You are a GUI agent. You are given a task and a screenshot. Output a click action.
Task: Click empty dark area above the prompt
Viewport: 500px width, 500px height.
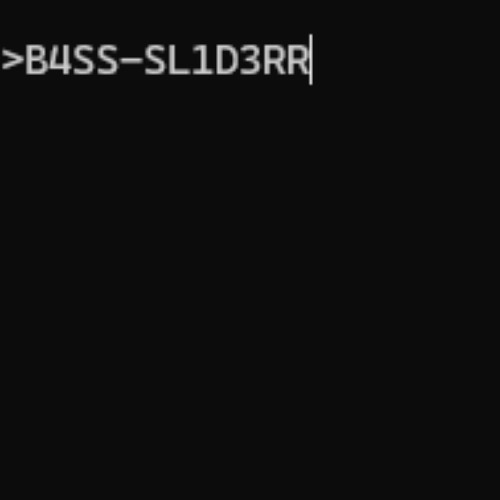pos(250,16)
